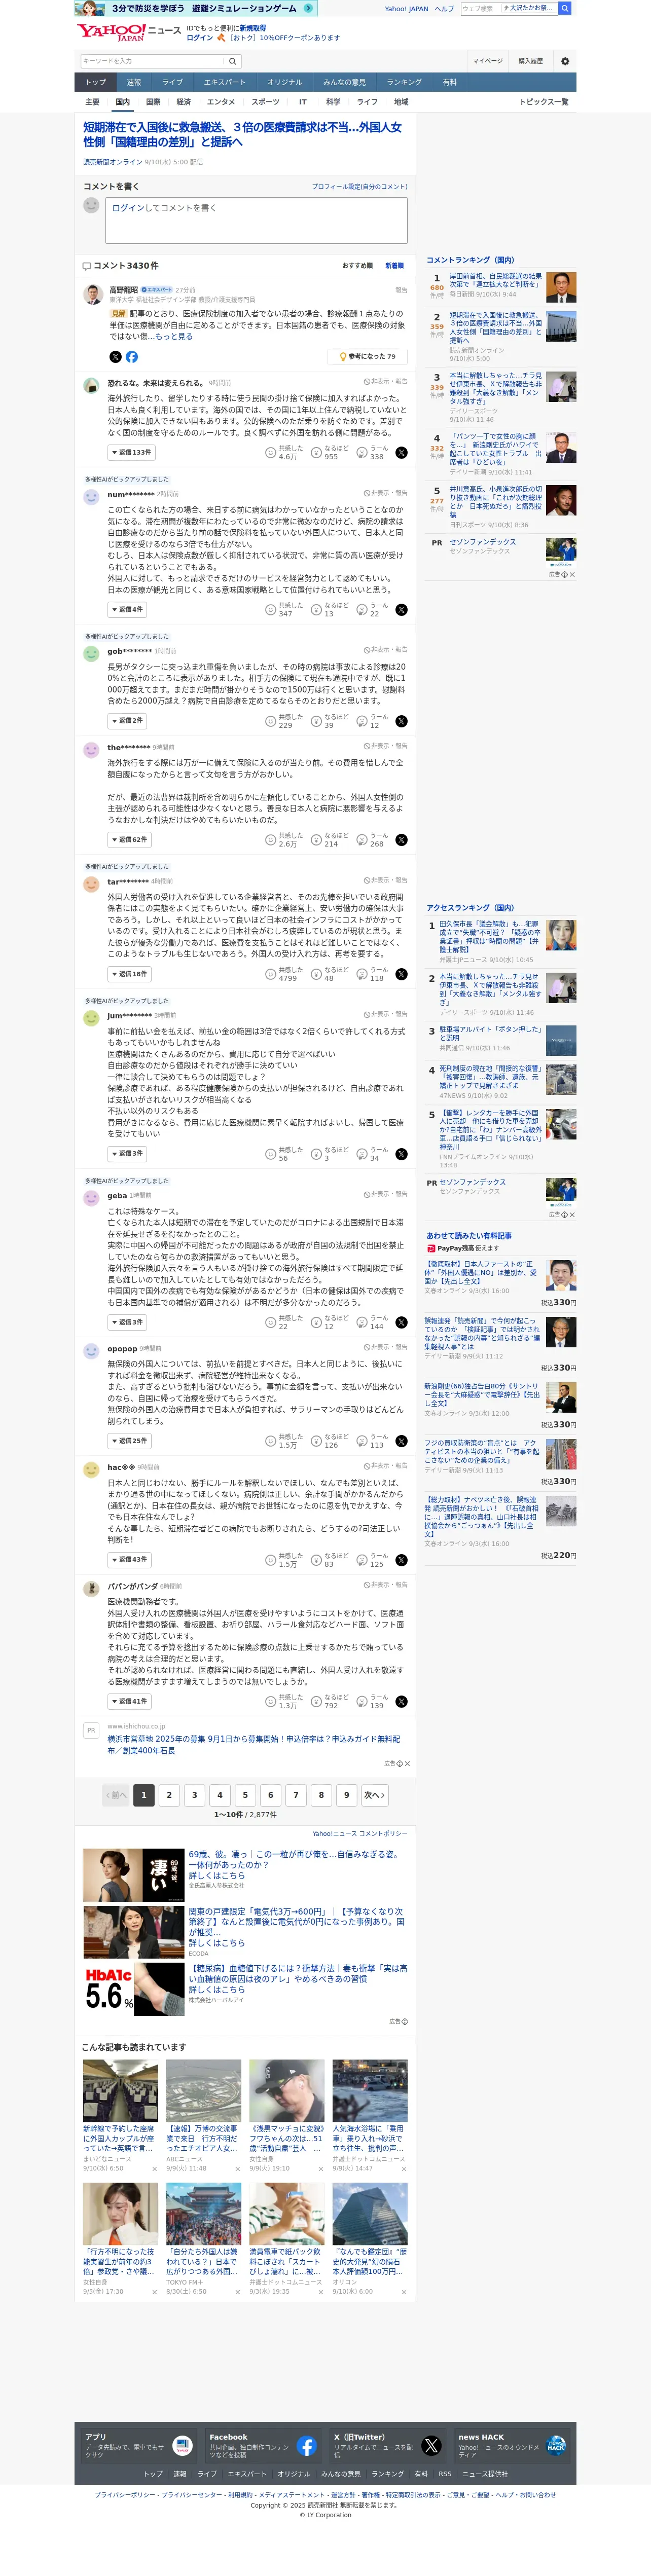The width and height of the screenshot is (651, 2576).
Task: Sort comments by 新着順
Action: [x=394, y=266]
